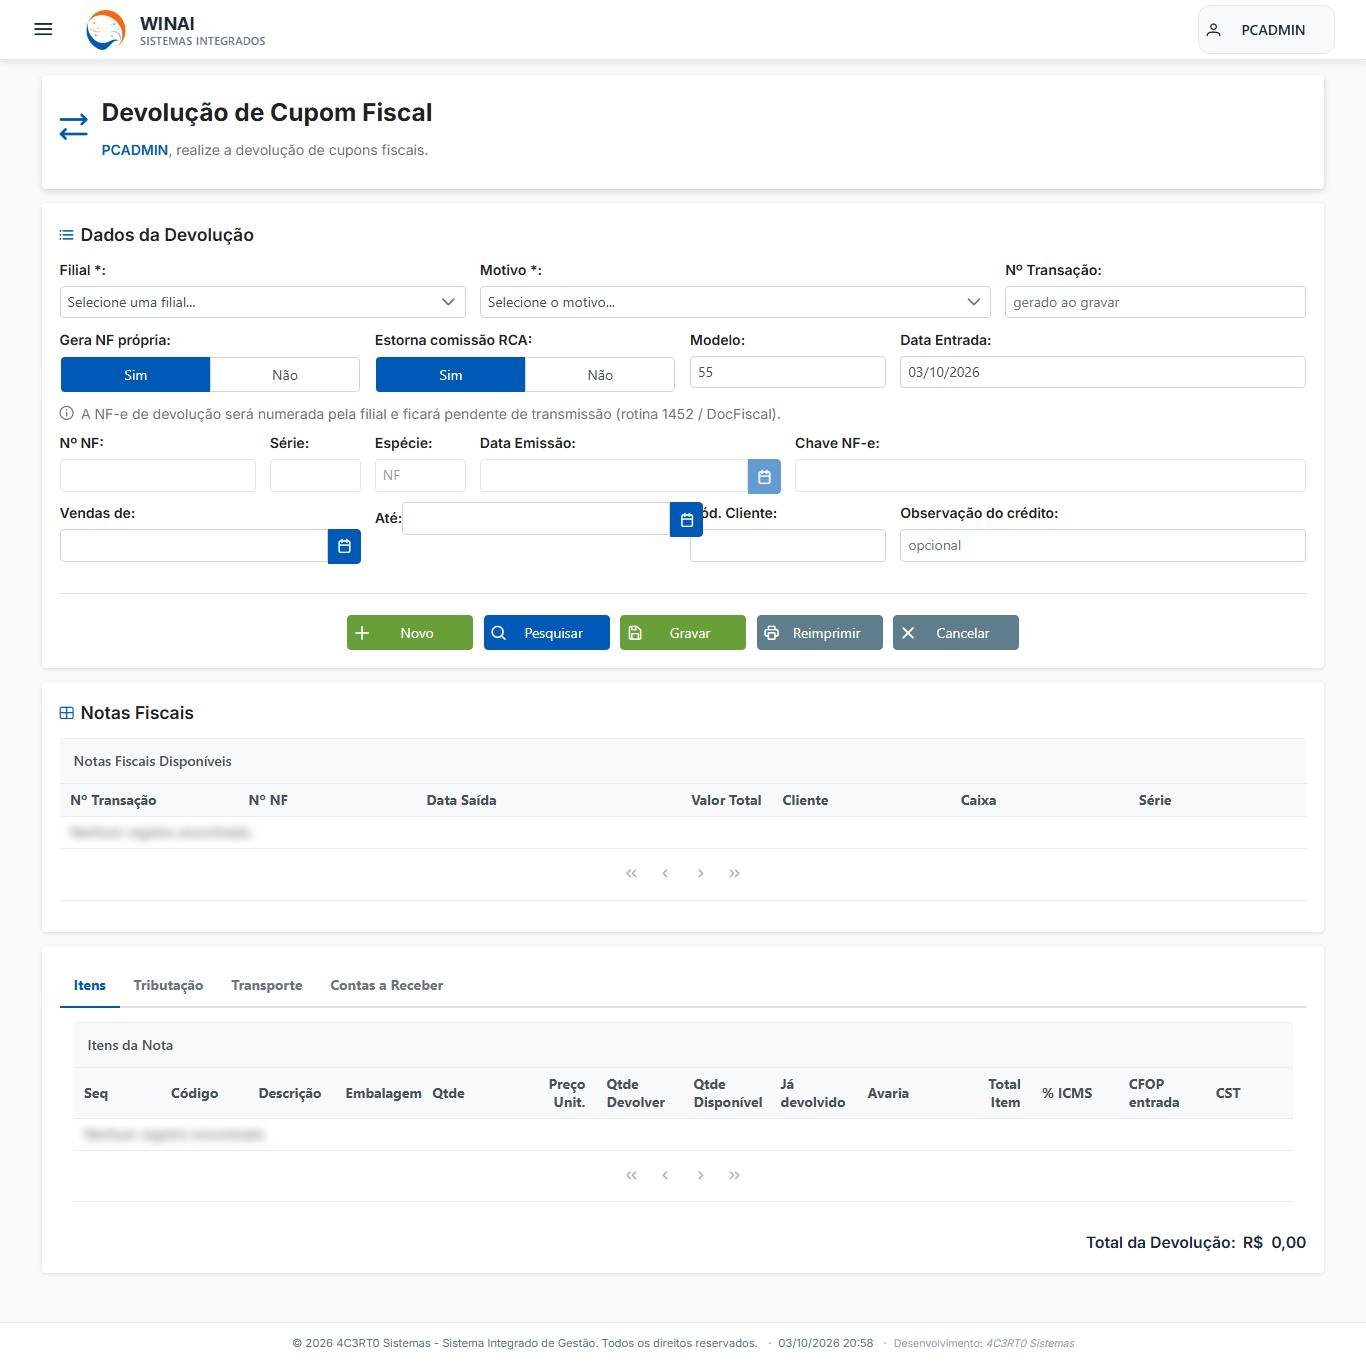Click the WINAI logo
This screenshot has height=1365, width=1366.
point(106,30)
